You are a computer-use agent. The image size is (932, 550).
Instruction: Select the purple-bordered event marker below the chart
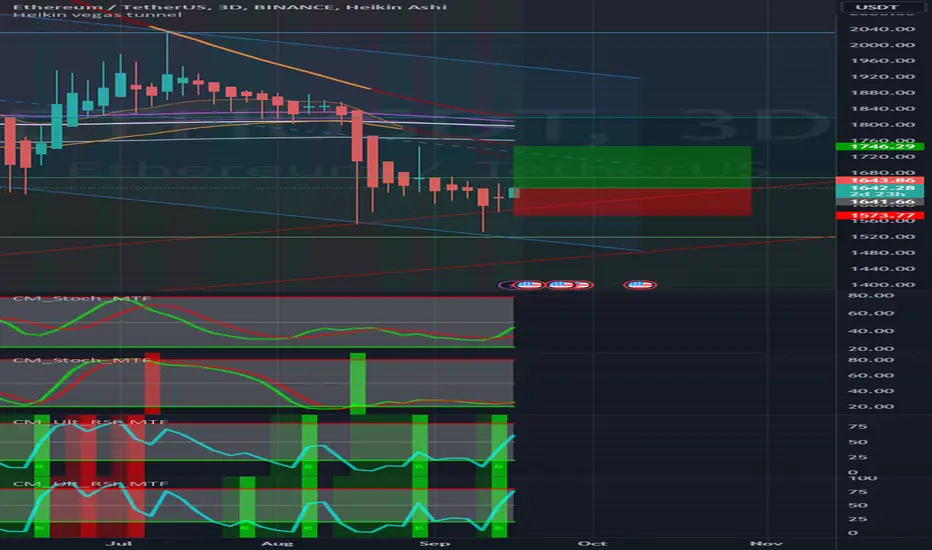point(506,285)
